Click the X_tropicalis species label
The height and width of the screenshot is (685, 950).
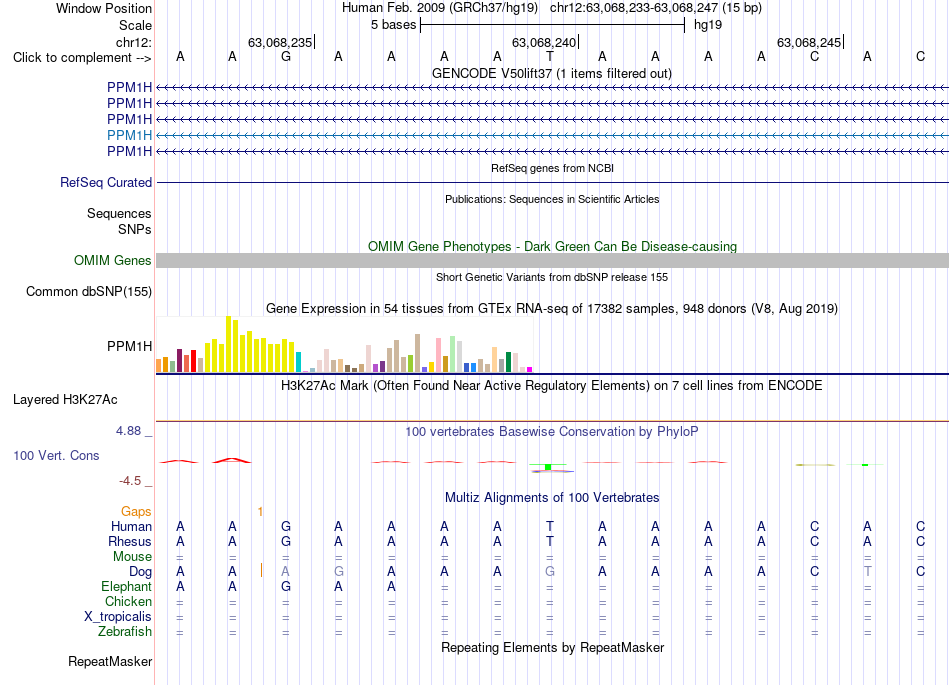coord(118,617)
